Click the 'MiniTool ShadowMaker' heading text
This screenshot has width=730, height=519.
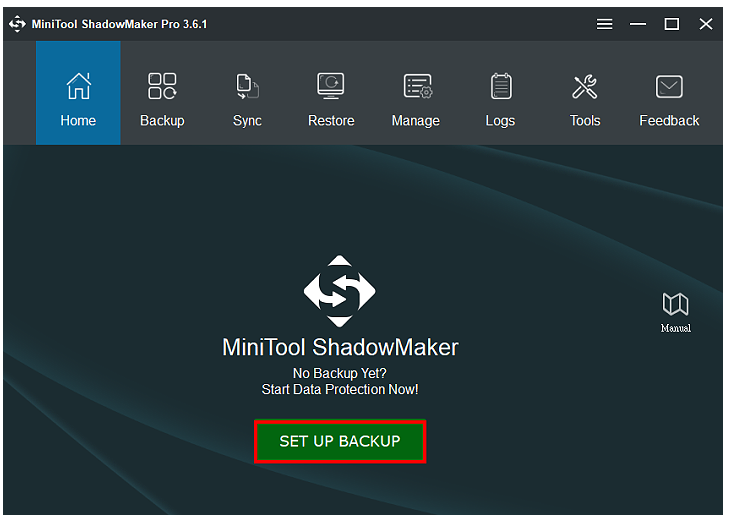tap(340, 347)
